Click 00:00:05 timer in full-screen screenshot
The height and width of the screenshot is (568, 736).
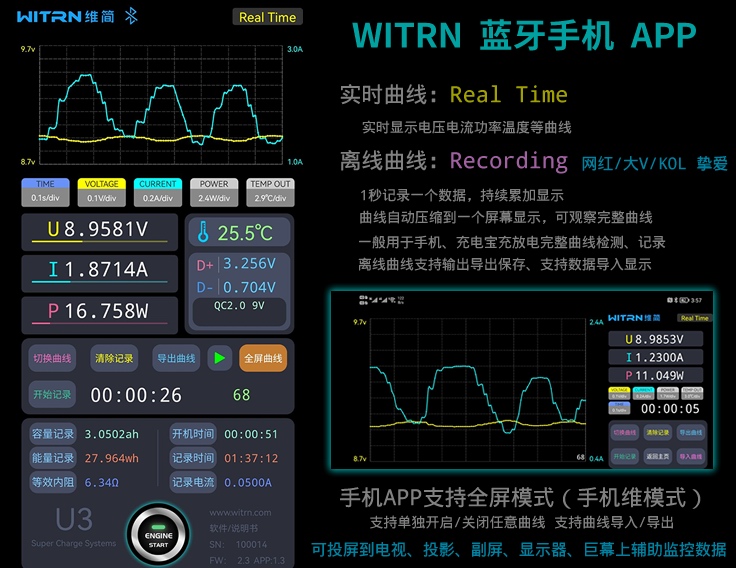pyautogui.click(x=670, y=409)
